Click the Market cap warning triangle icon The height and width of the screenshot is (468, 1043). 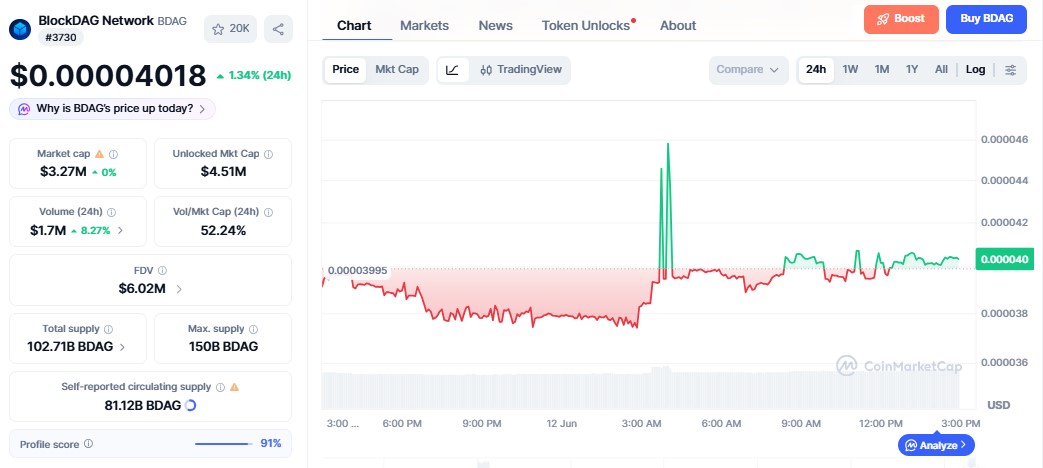click(99, 154)
